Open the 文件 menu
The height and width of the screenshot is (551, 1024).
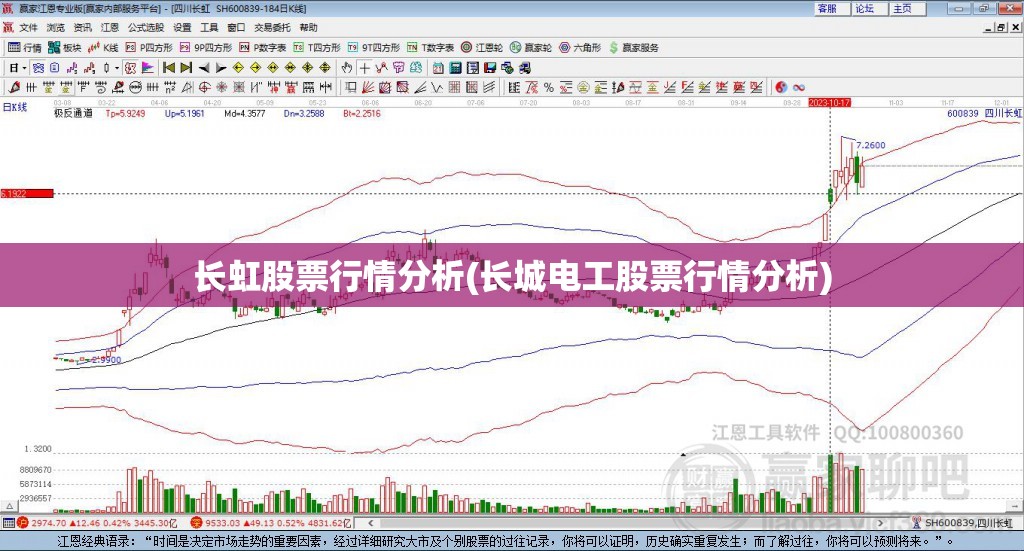coord(28,27)
